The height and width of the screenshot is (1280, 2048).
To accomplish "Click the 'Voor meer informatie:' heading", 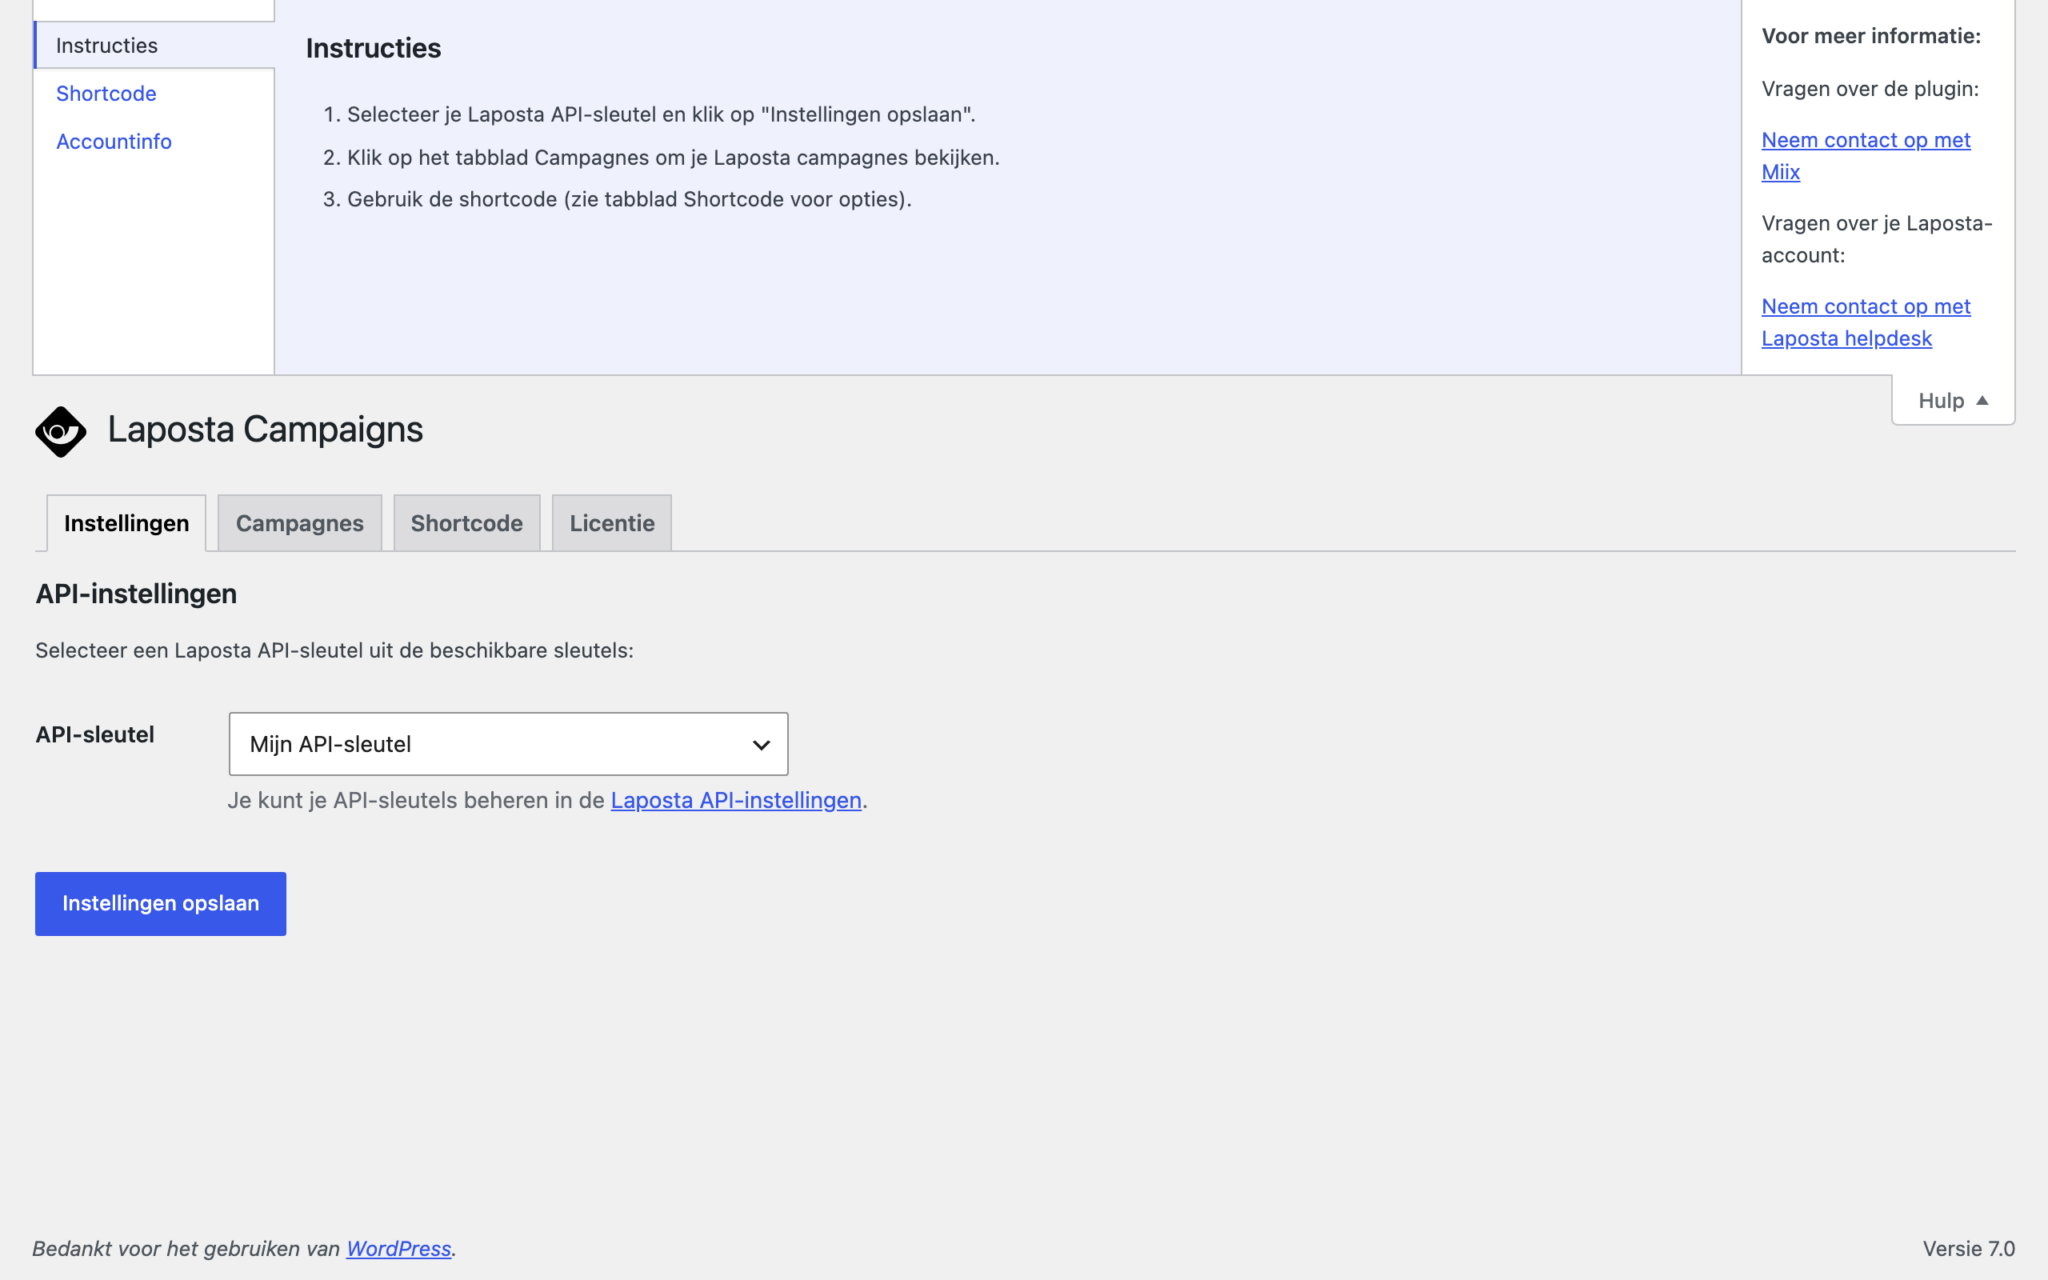I will (x=1871, y=36).
